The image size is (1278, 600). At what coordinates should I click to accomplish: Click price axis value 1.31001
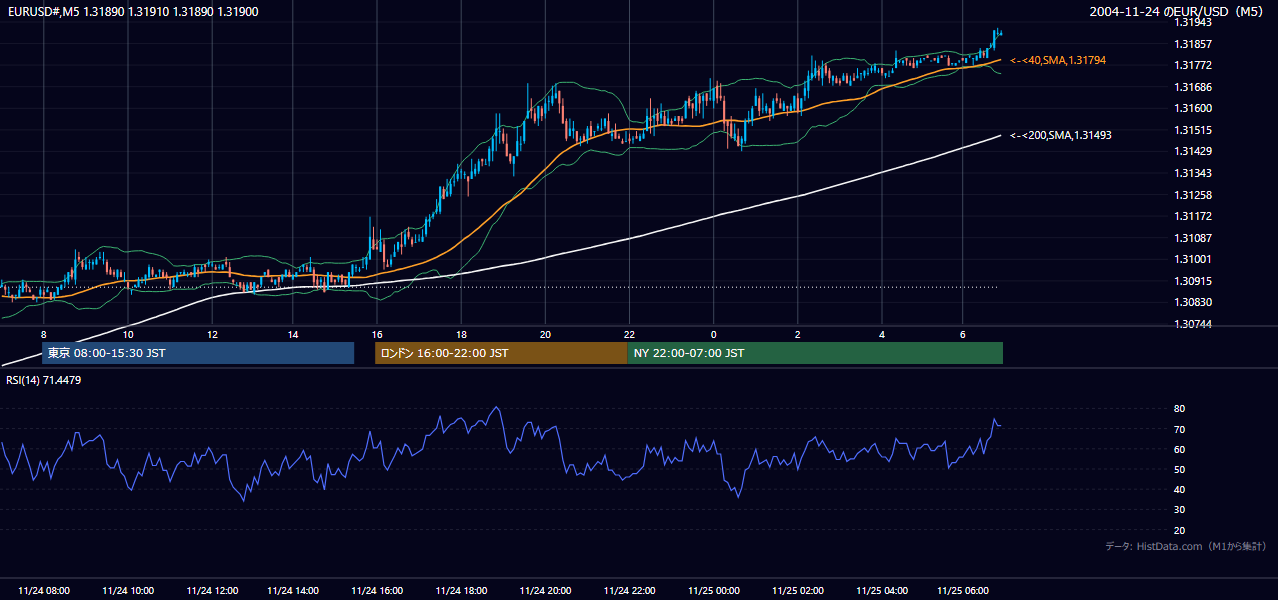click(1193, 259)
